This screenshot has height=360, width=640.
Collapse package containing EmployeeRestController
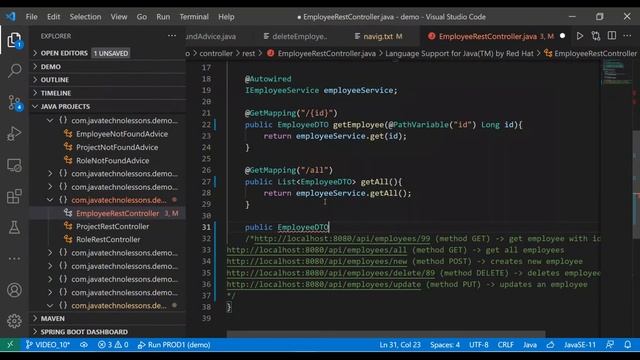point(50,200)
